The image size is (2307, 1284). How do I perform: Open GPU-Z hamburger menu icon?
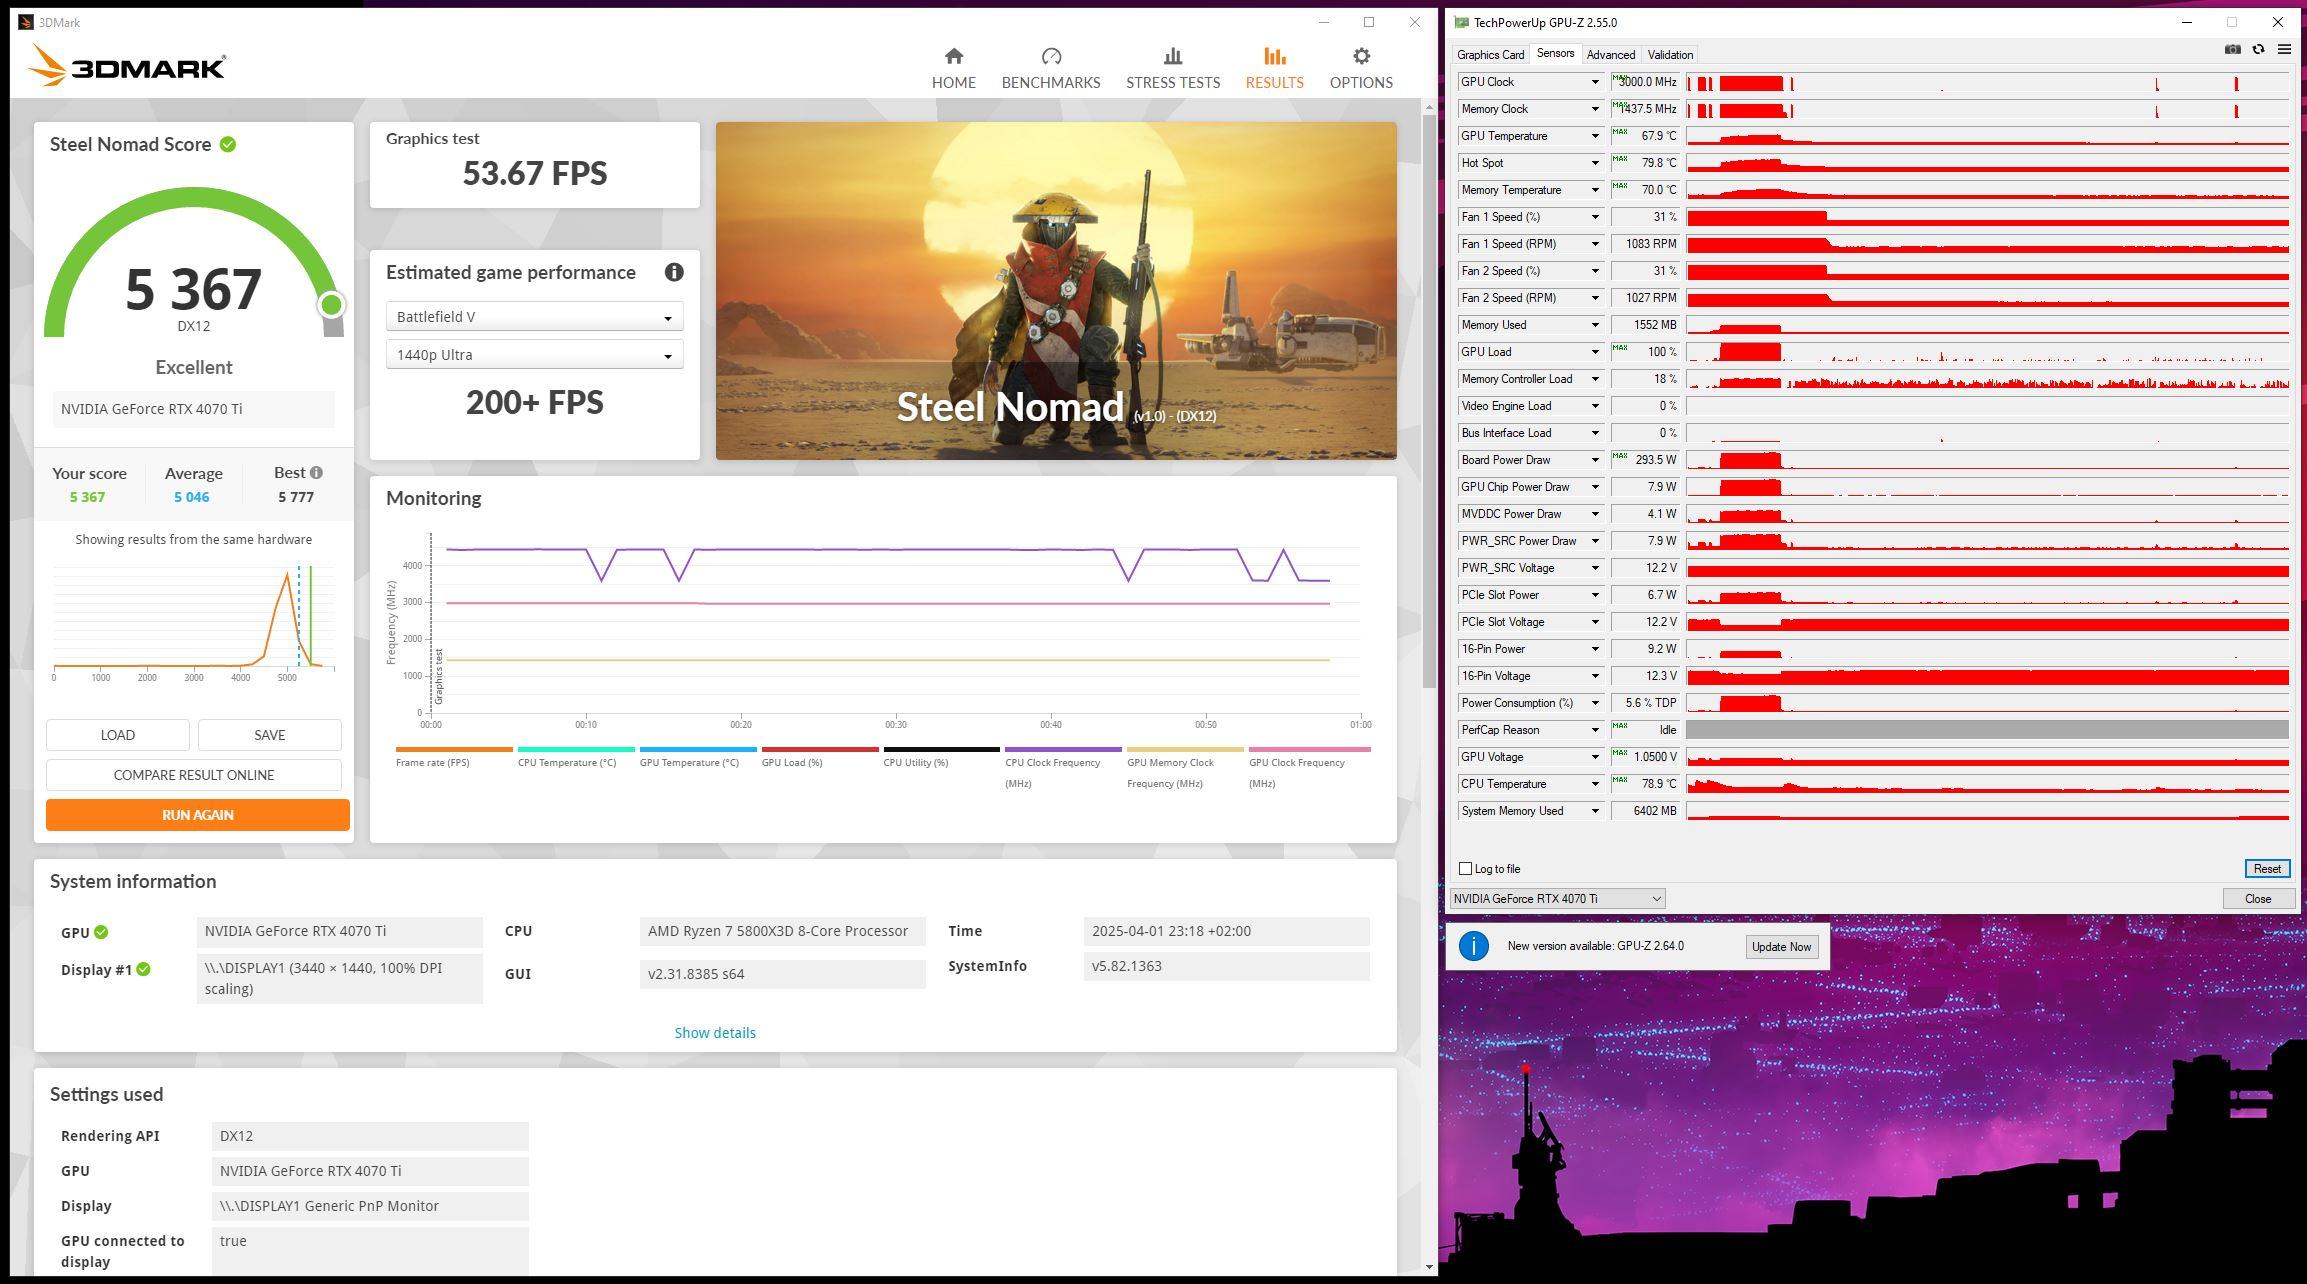coord(2284,49)
